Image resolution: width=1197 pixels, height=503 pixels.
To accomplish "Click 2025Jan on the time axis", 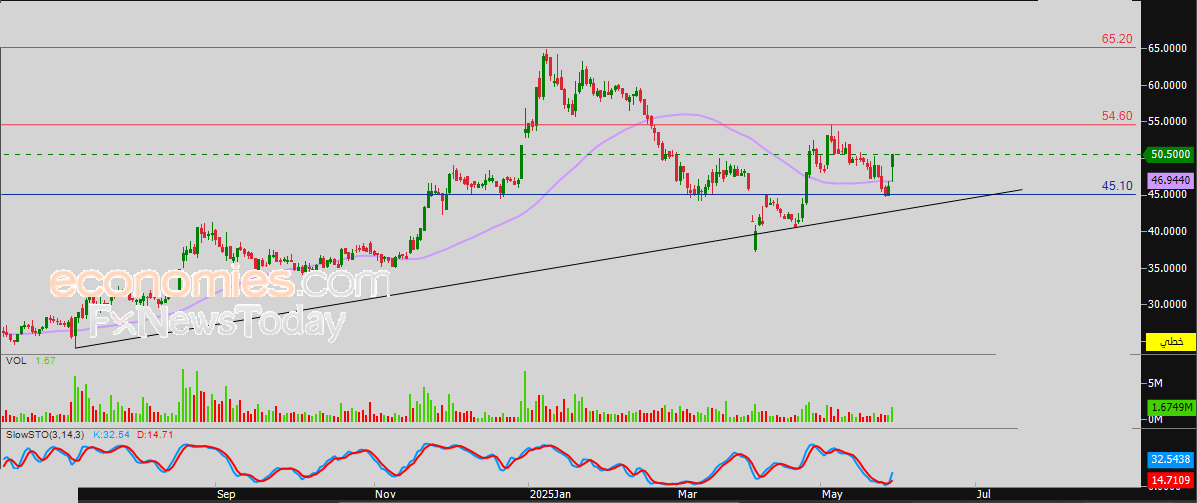I will [x=550, y=495].
